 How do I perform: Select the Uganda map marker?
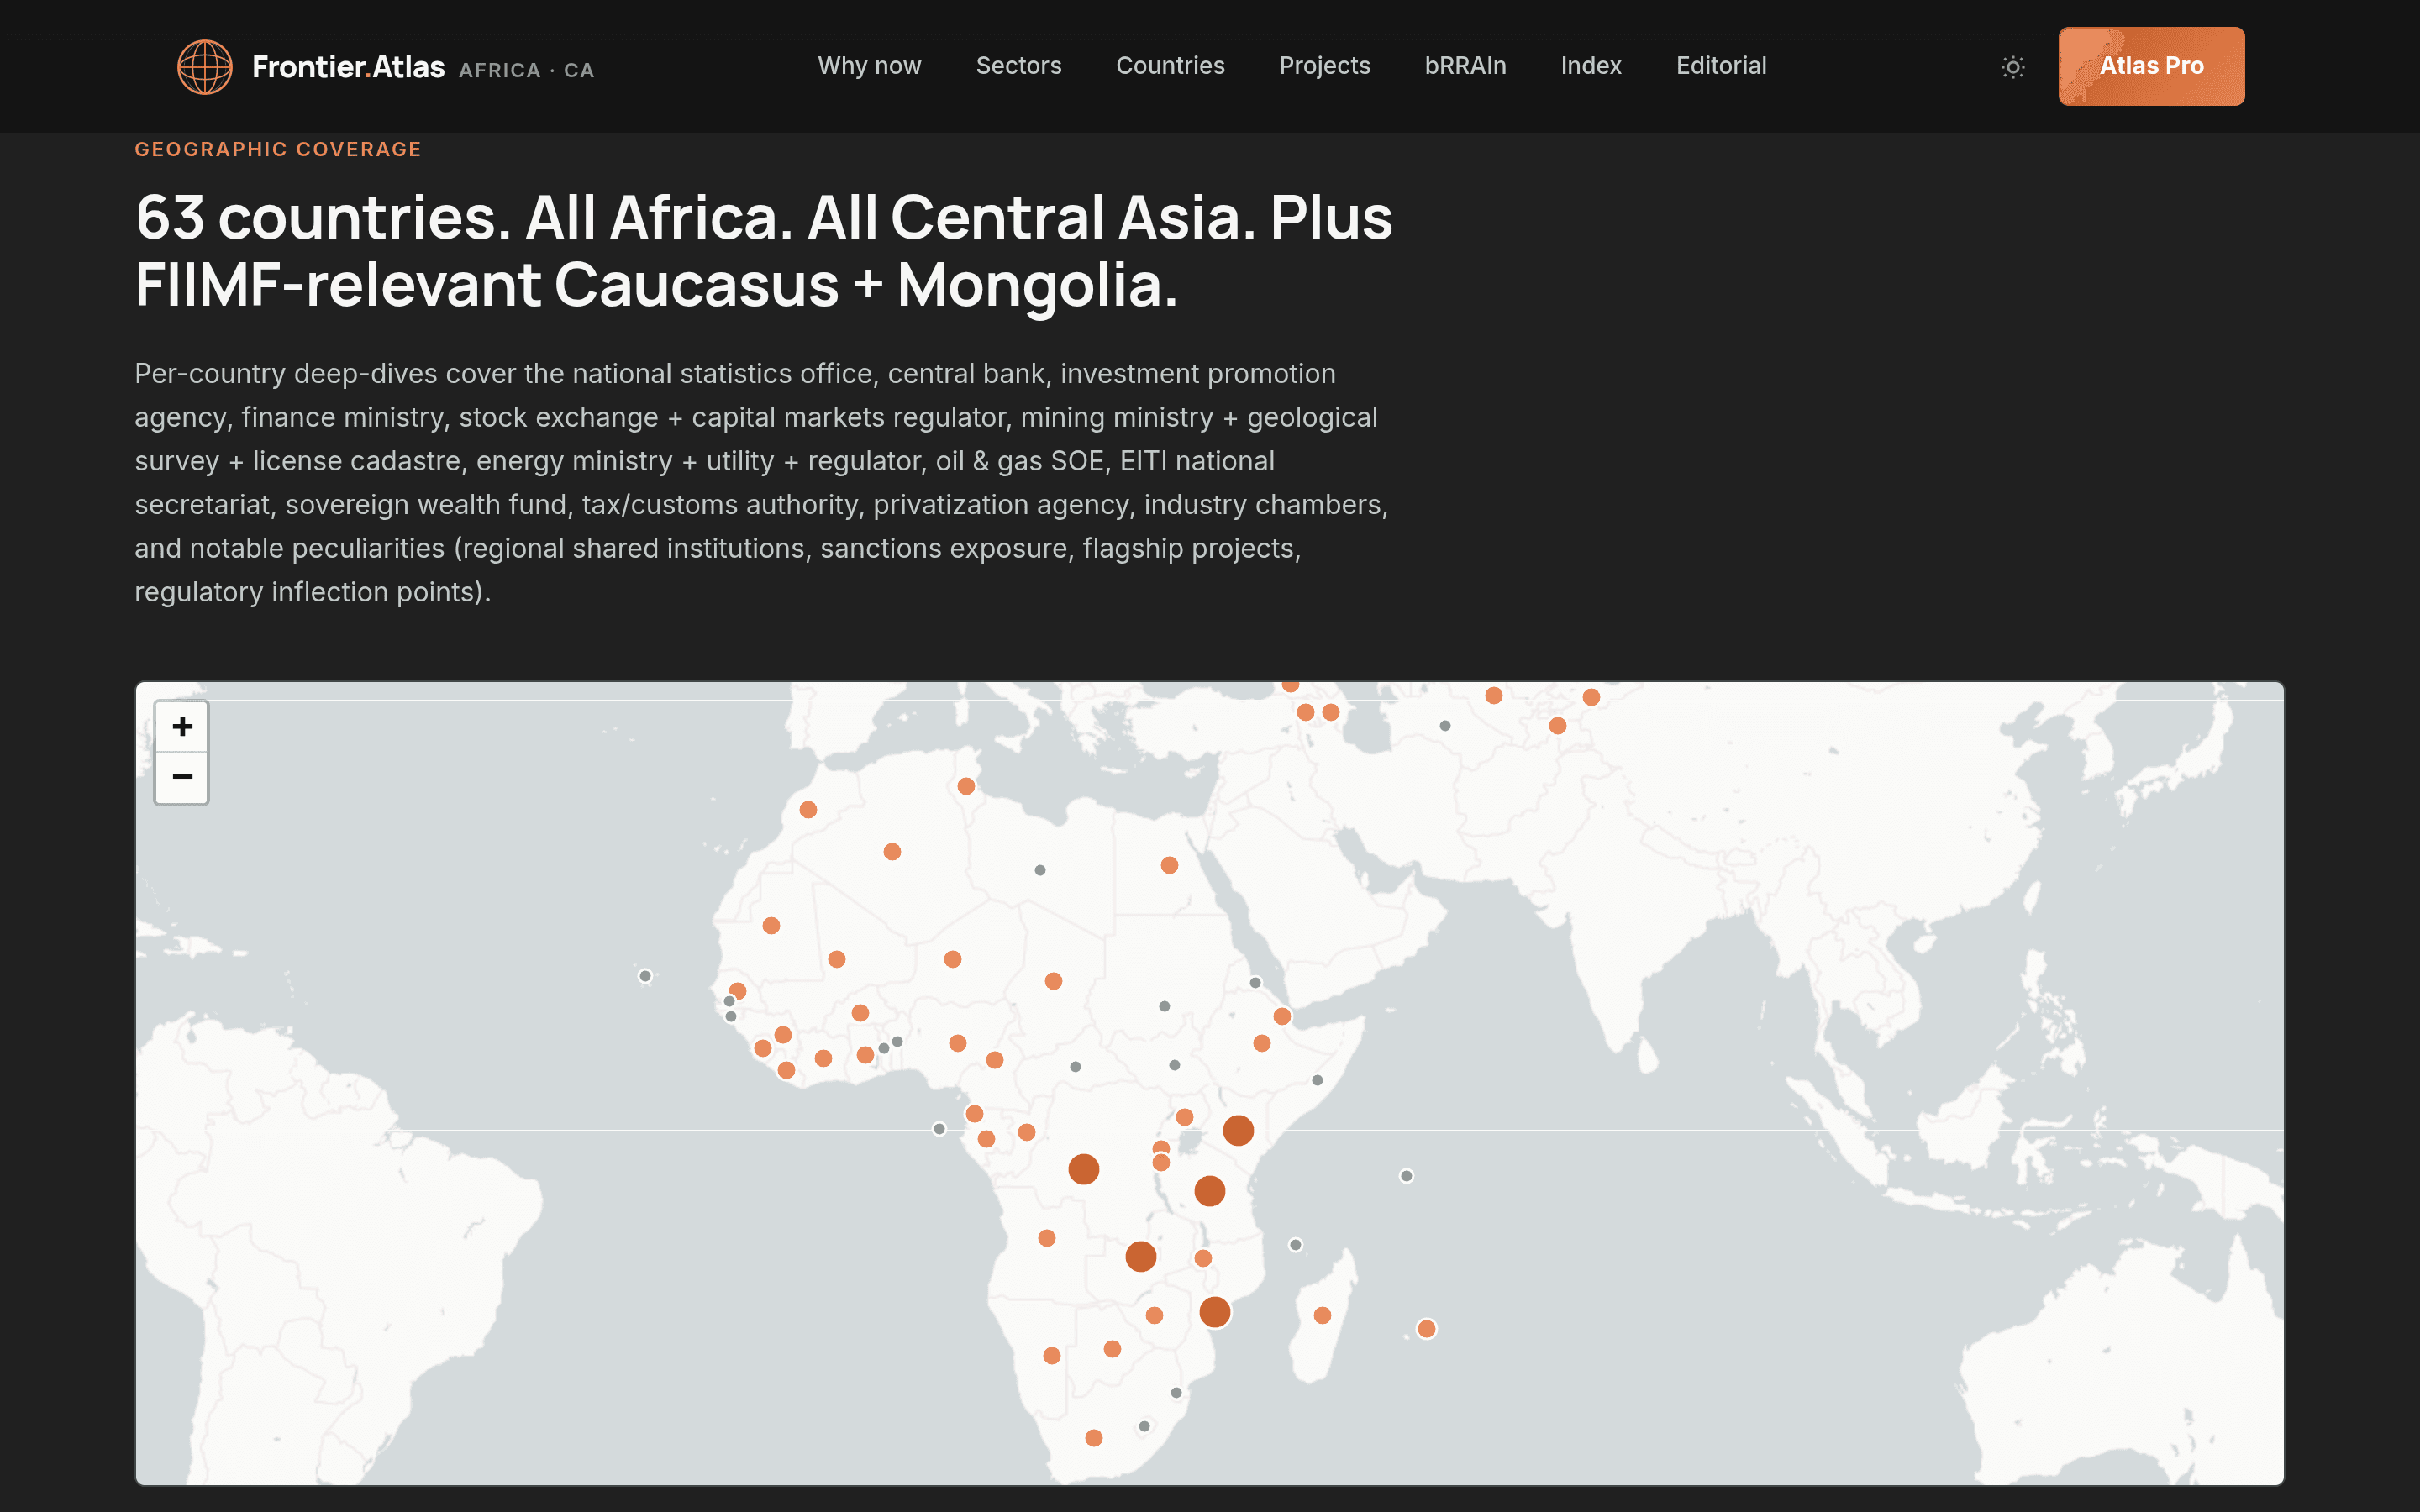[1184, 1117]
